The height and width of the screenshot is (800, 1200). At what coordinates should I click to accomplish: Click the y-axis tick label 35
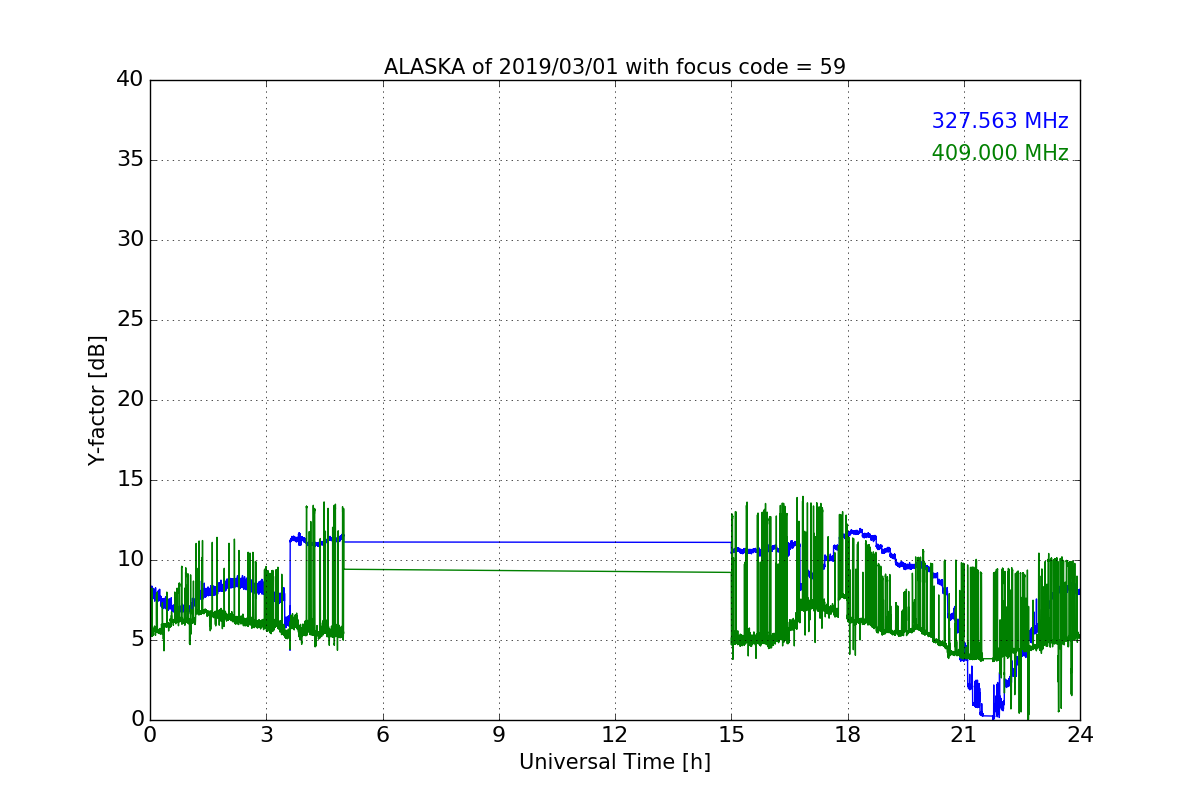tap(130, 160)
